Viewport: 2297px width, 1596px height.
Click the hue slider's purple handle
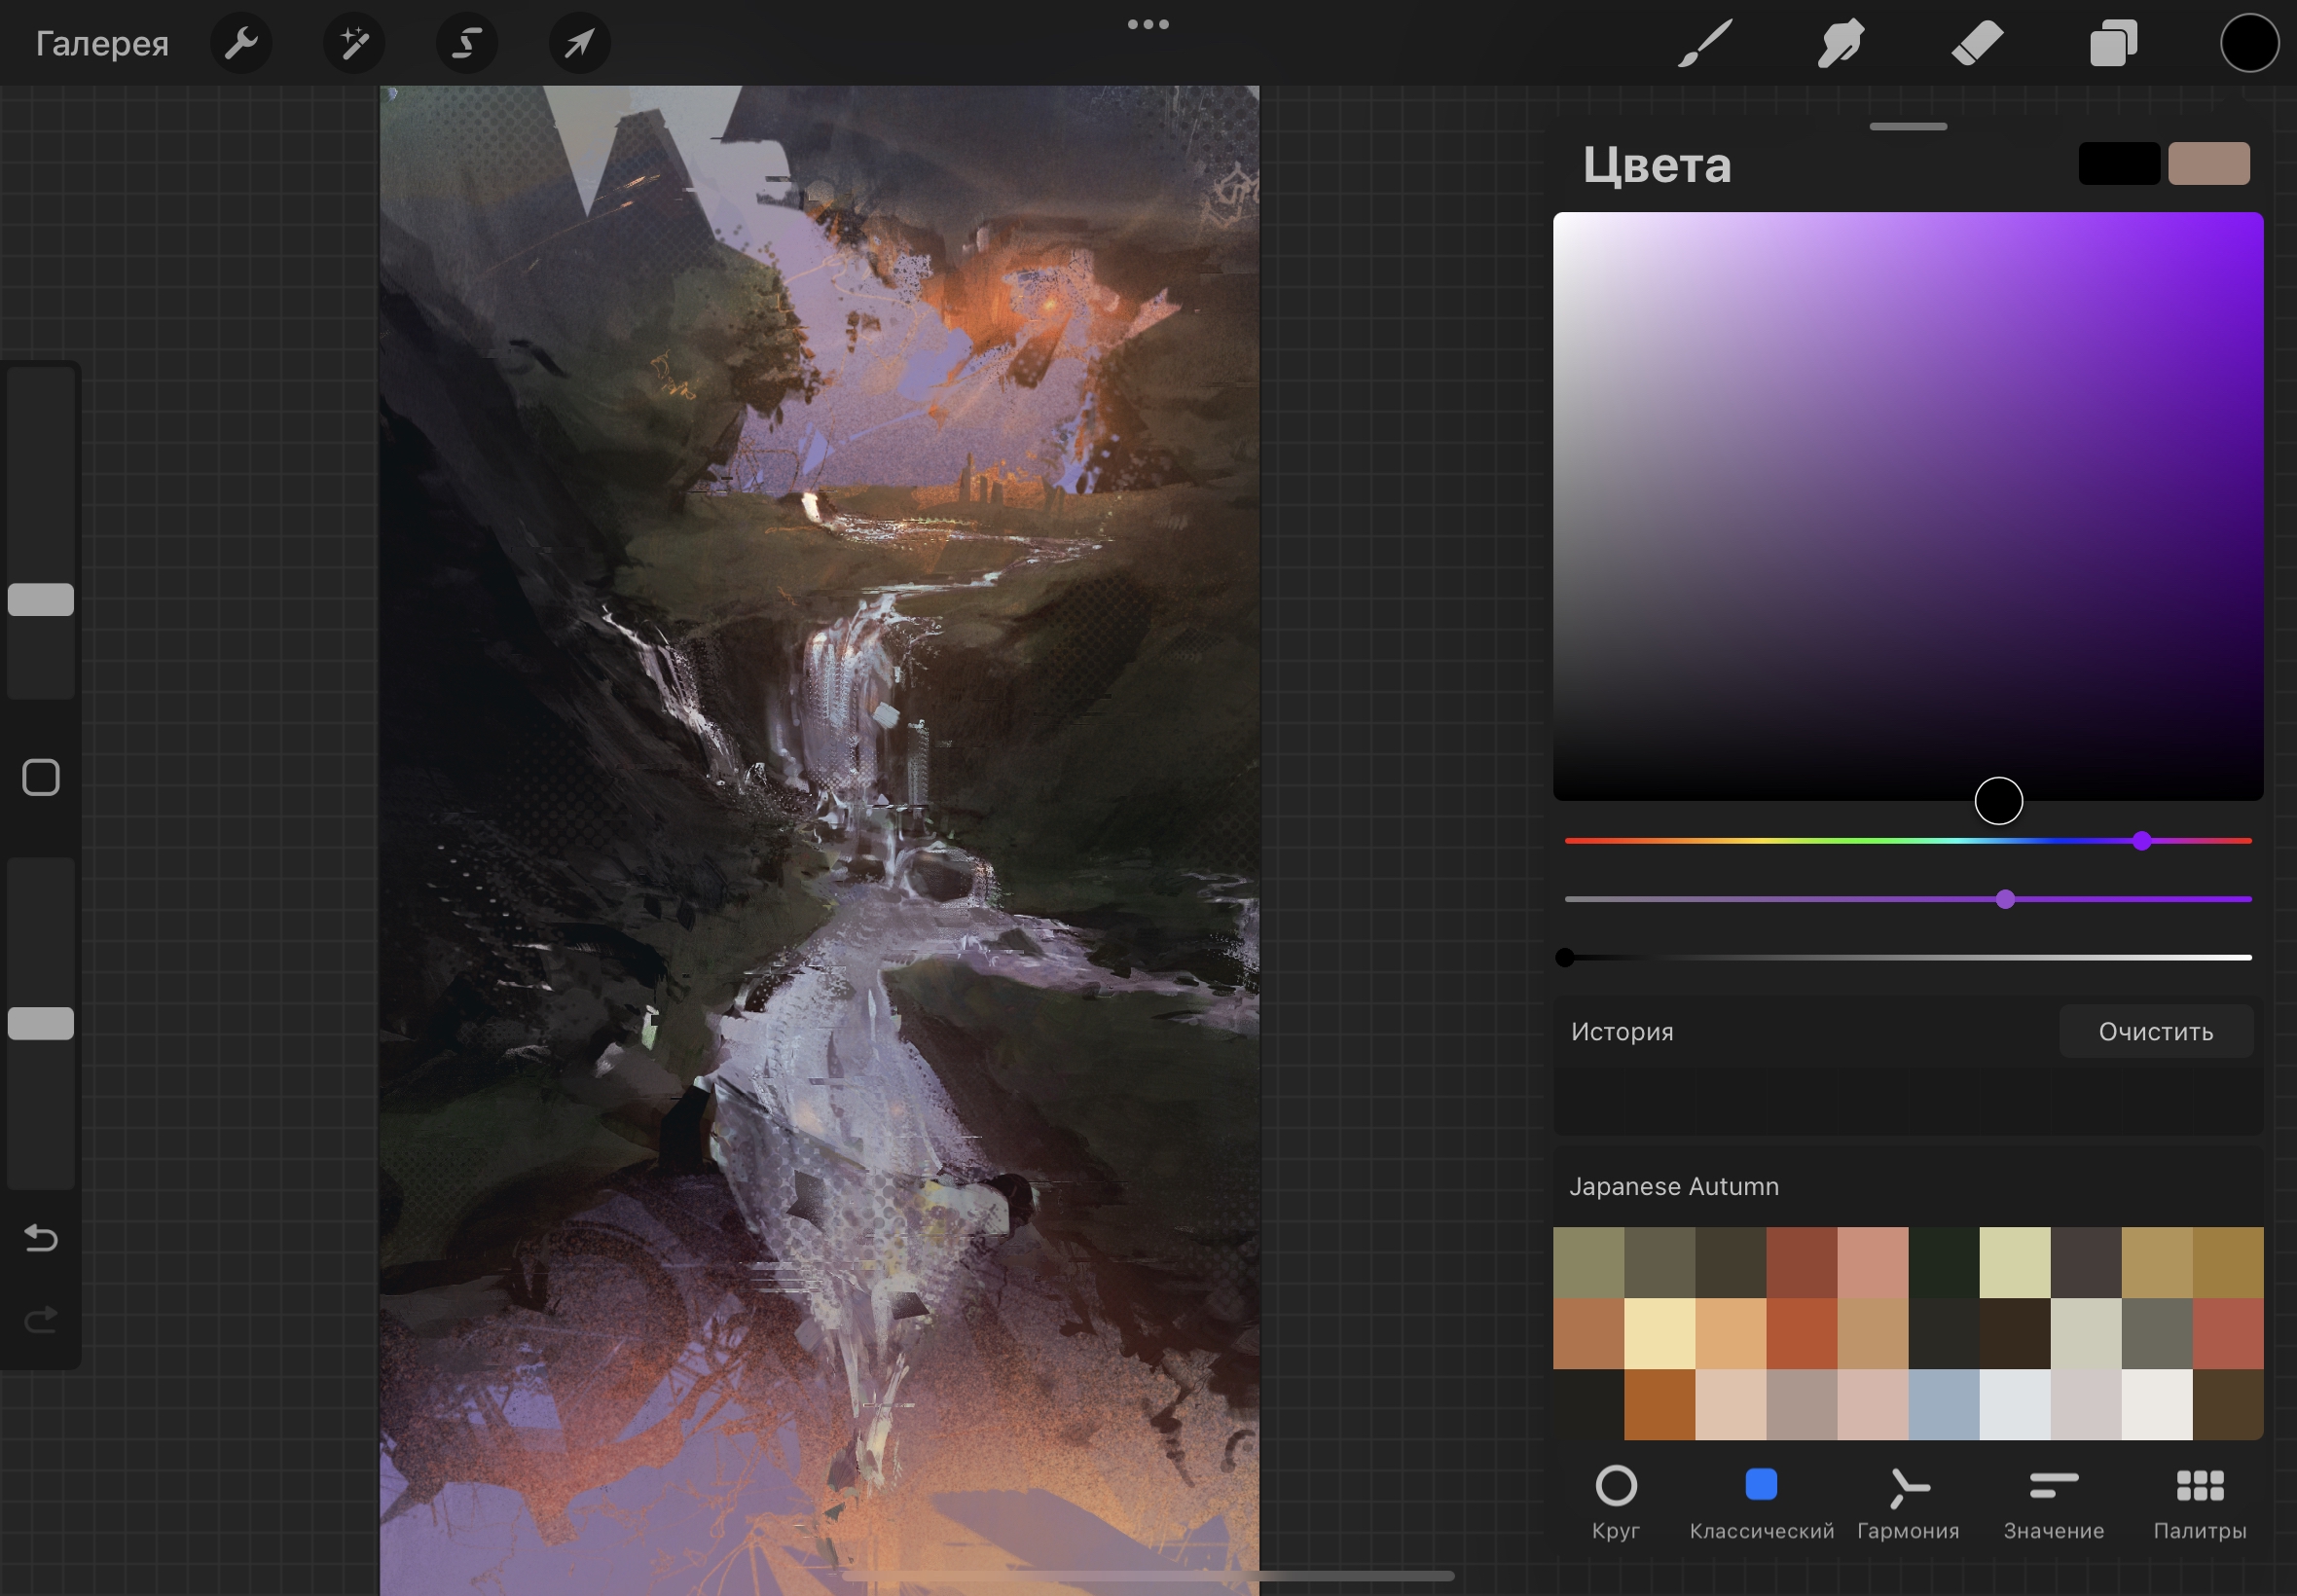coord(2141,841)
